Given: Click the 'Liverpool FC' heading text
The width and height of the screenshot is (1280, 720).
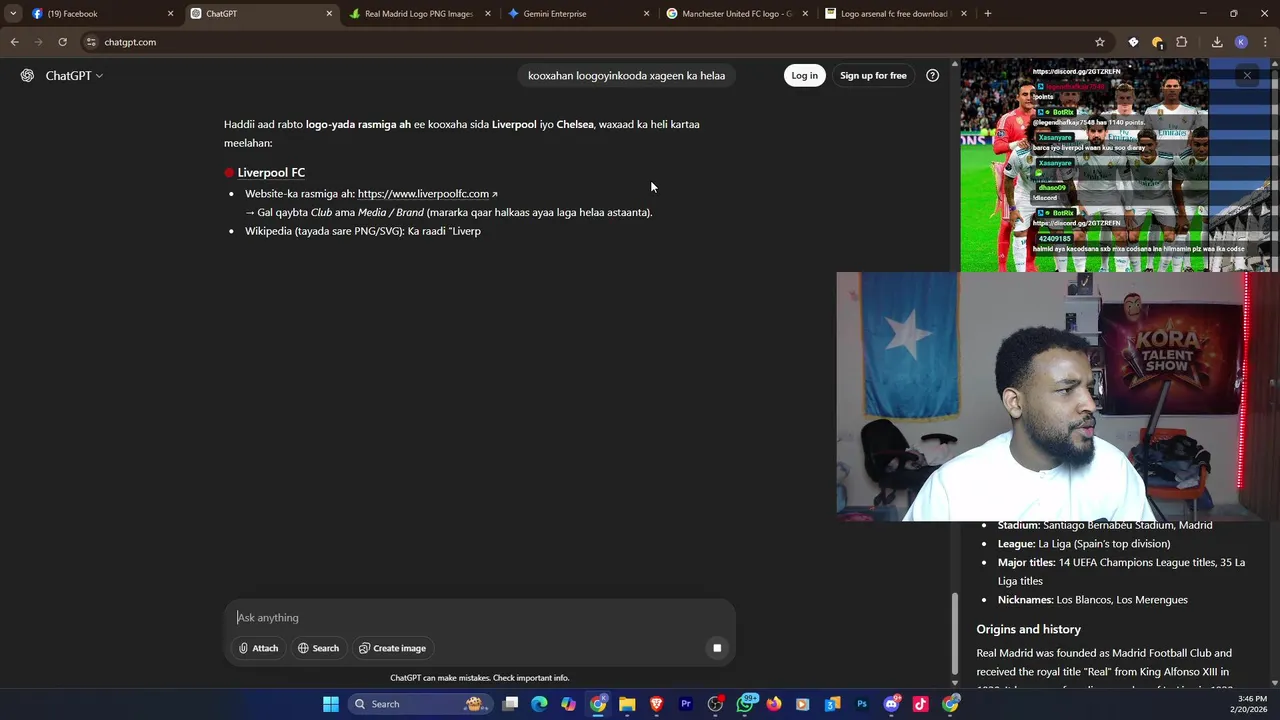Looking at the screenshot, I should coord(271,173).
